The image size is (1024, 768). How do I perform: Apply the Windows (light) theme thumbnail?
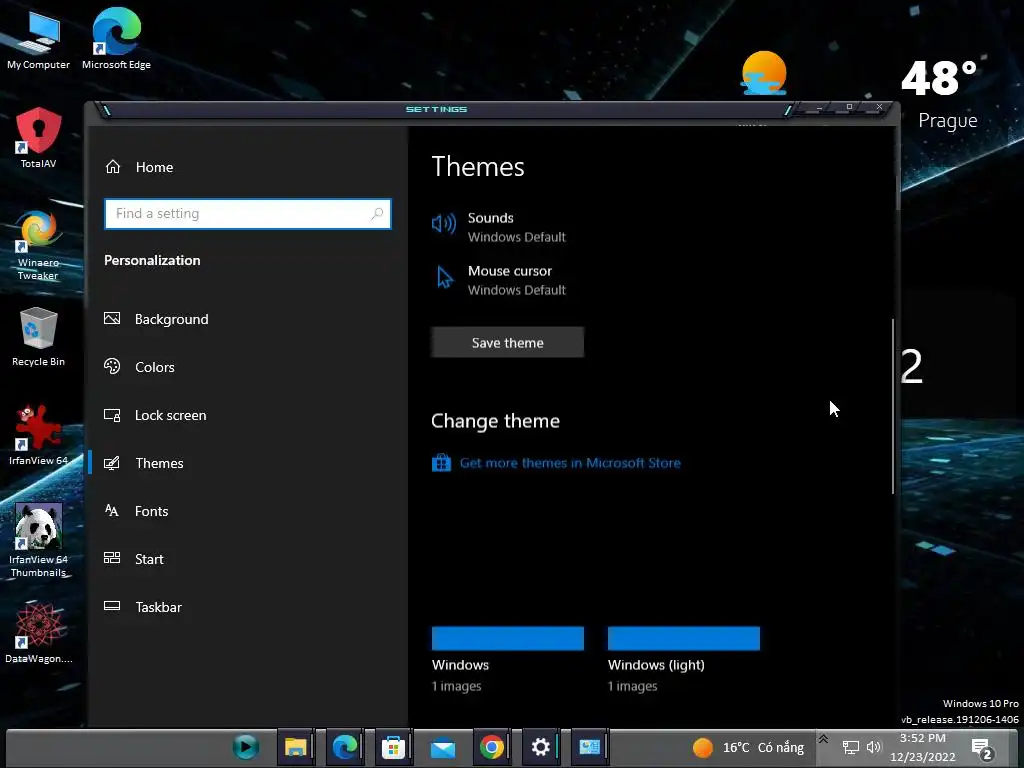[x=684, y=639]
